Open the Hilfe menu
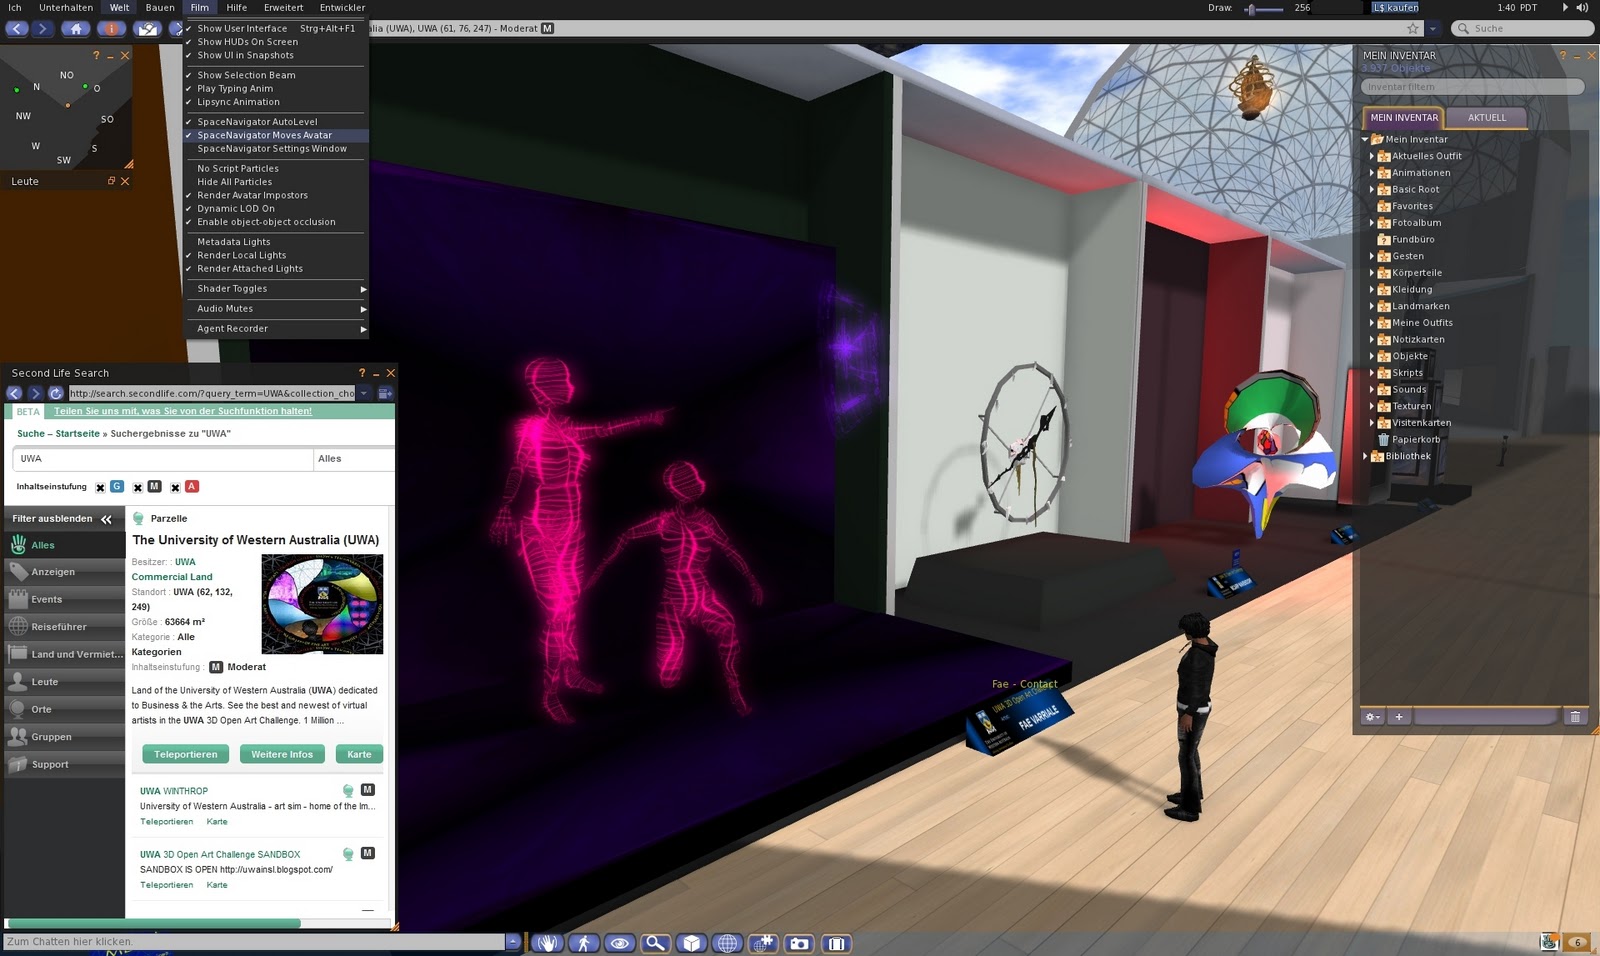This screenshot has width=1600, height=956. (236, 7)
